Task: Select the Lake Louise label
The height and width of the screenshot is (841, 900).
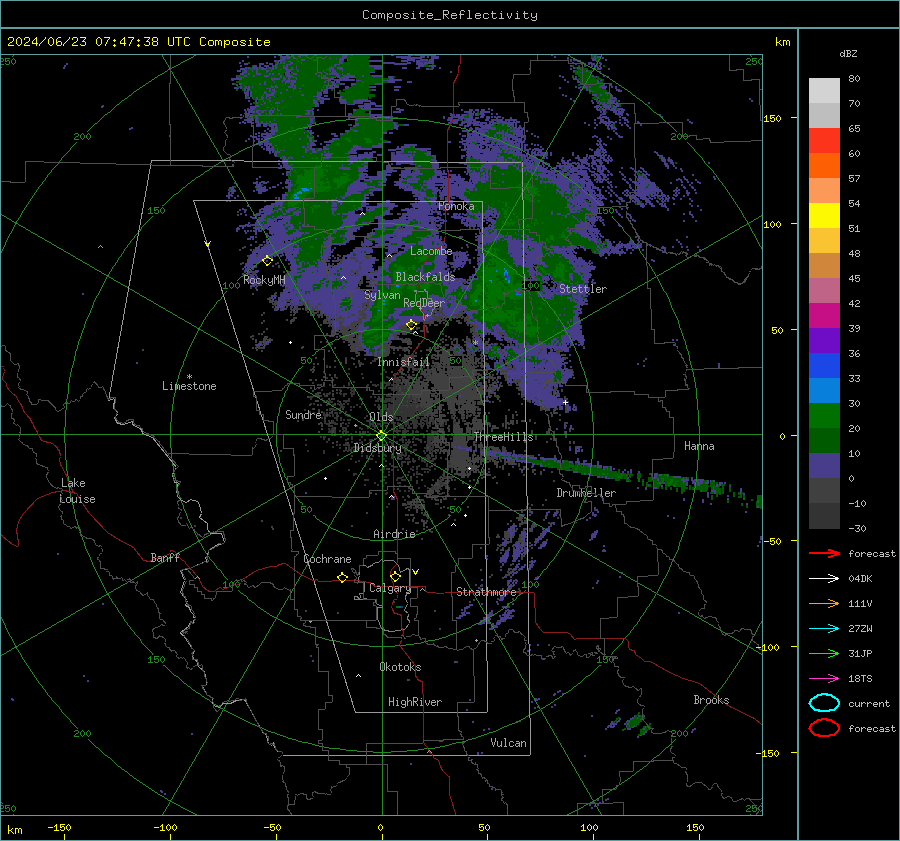Action: tap(77, 491)
